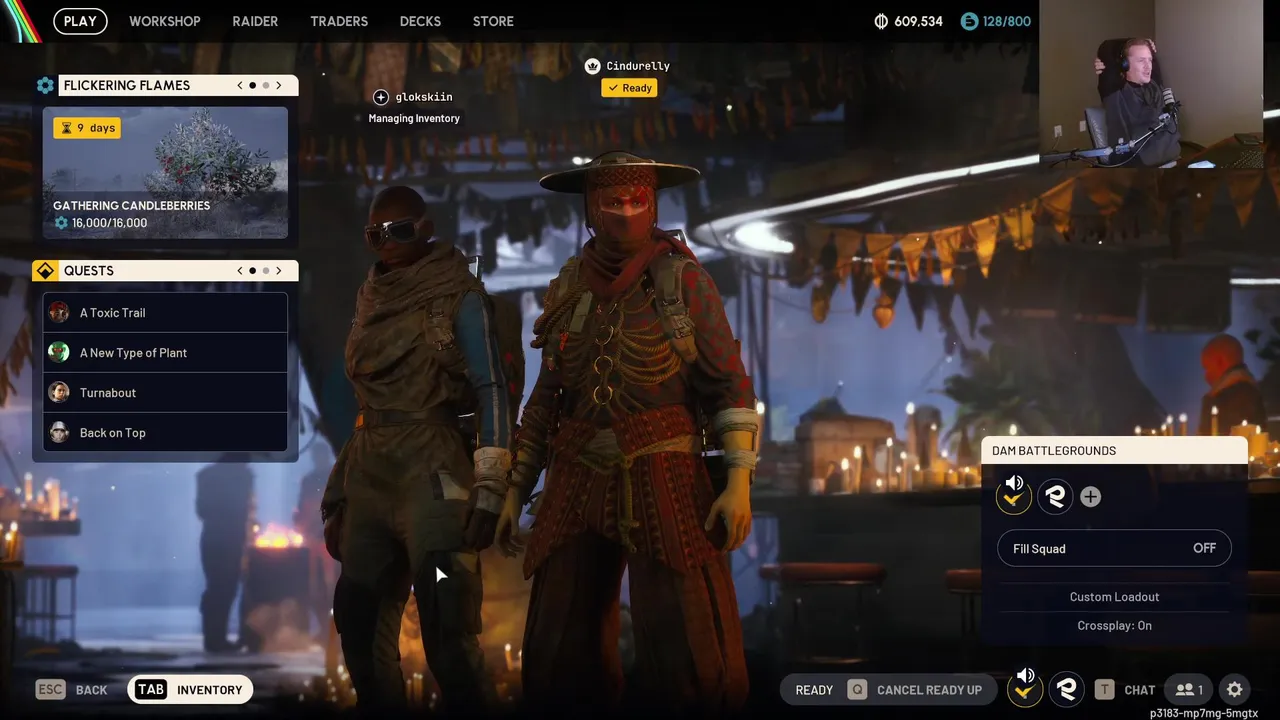This screenshot has height=720, width=1280.
Task: Open the Store tab
Action: pos(493,21)
